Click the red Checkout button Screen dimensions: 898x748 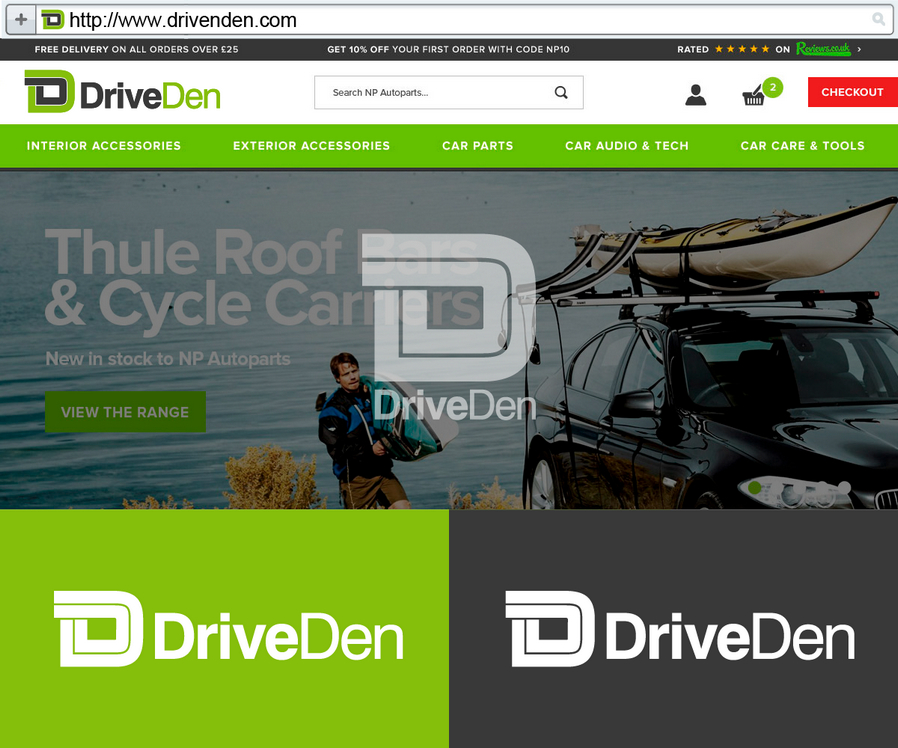tap(853, 92)
